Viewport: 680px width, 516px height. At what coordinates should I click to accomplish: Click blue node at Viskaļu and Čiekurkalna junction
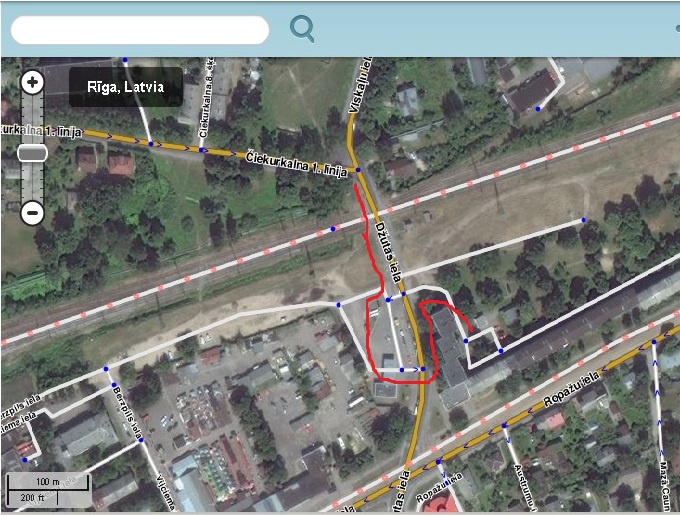pos(358,170)
